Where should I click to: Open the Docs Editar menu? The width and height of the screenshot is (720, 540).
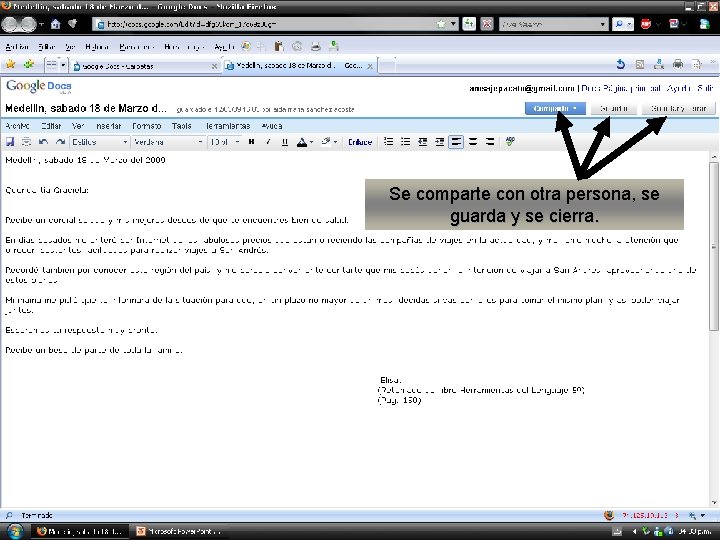click(51, 126)
